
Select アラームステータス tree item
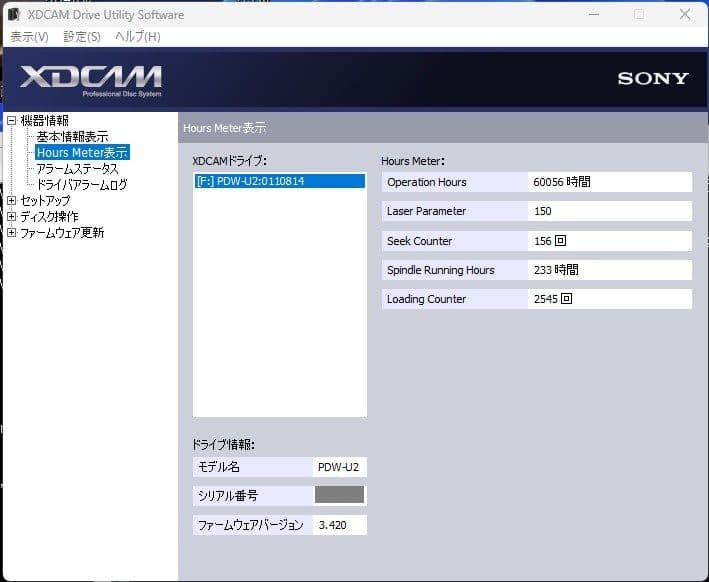pos(77,169)
